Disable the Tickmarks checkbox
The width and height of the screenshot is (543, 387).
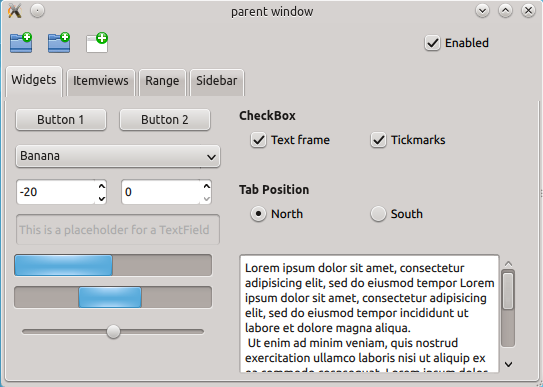tap(378, 140)
